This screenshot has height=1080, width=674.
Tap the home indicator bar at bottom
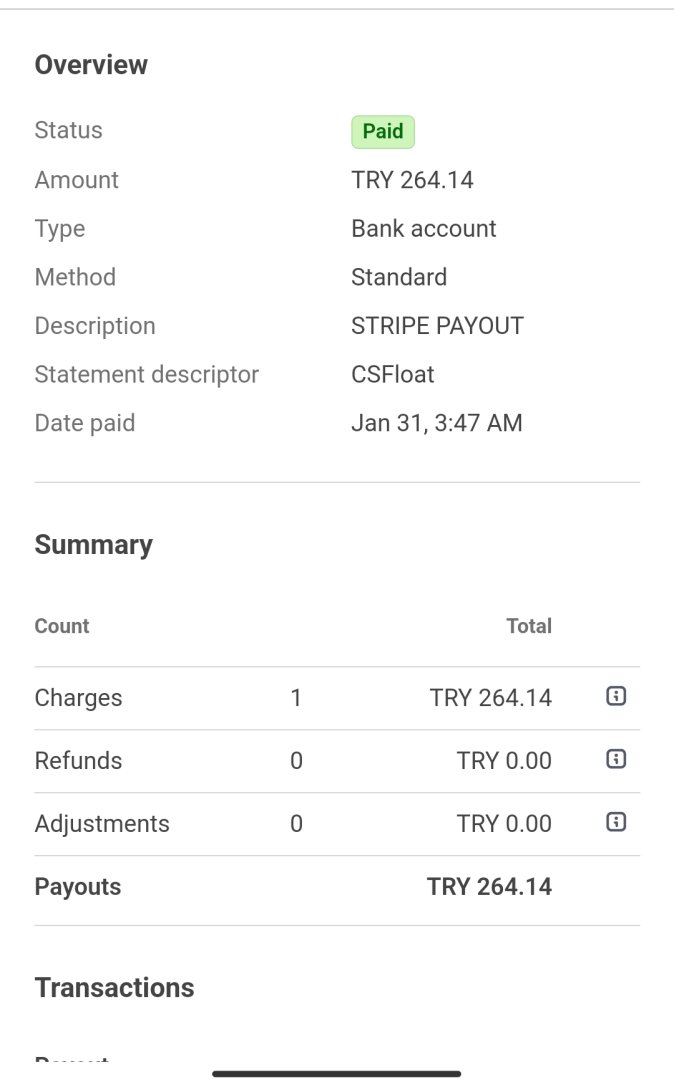tap(337, 1073)
